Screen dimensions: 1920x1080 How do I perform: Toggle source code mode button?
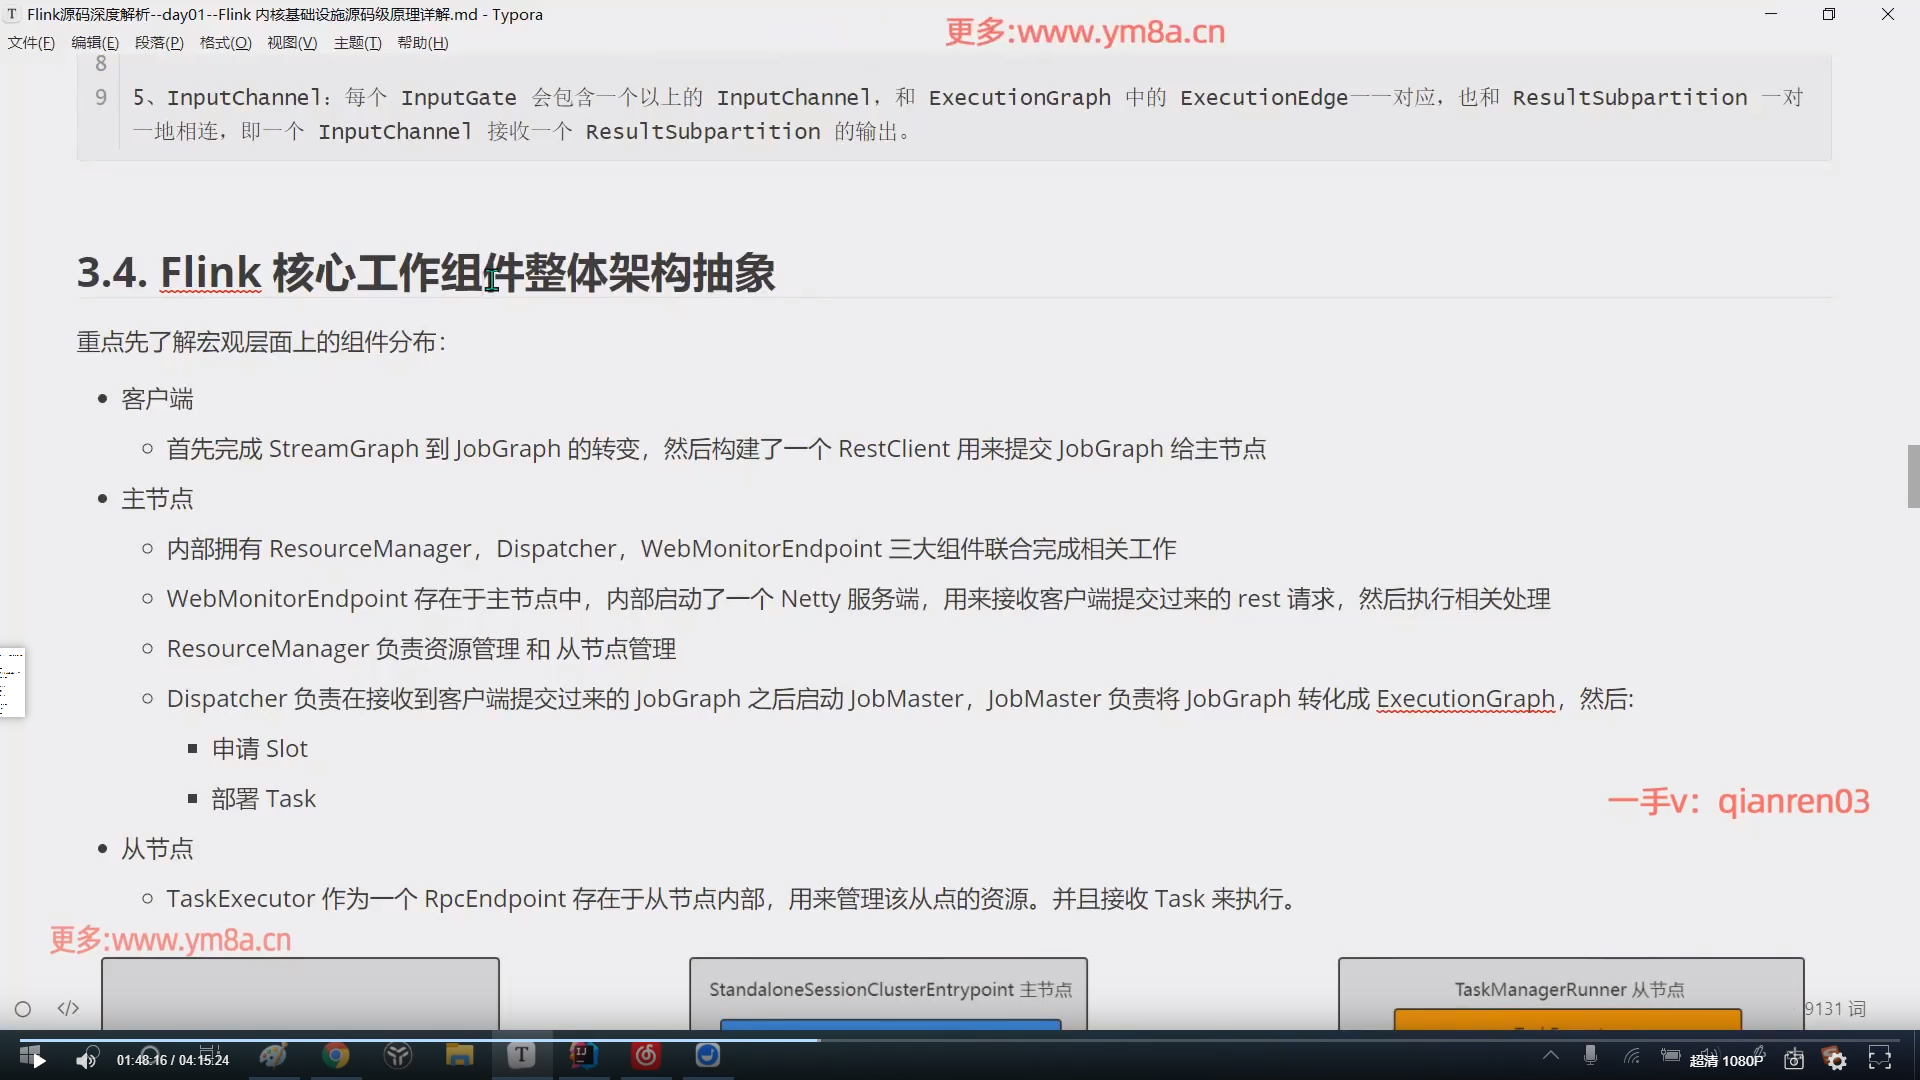pyautogui.click(x=68, y=1008)
